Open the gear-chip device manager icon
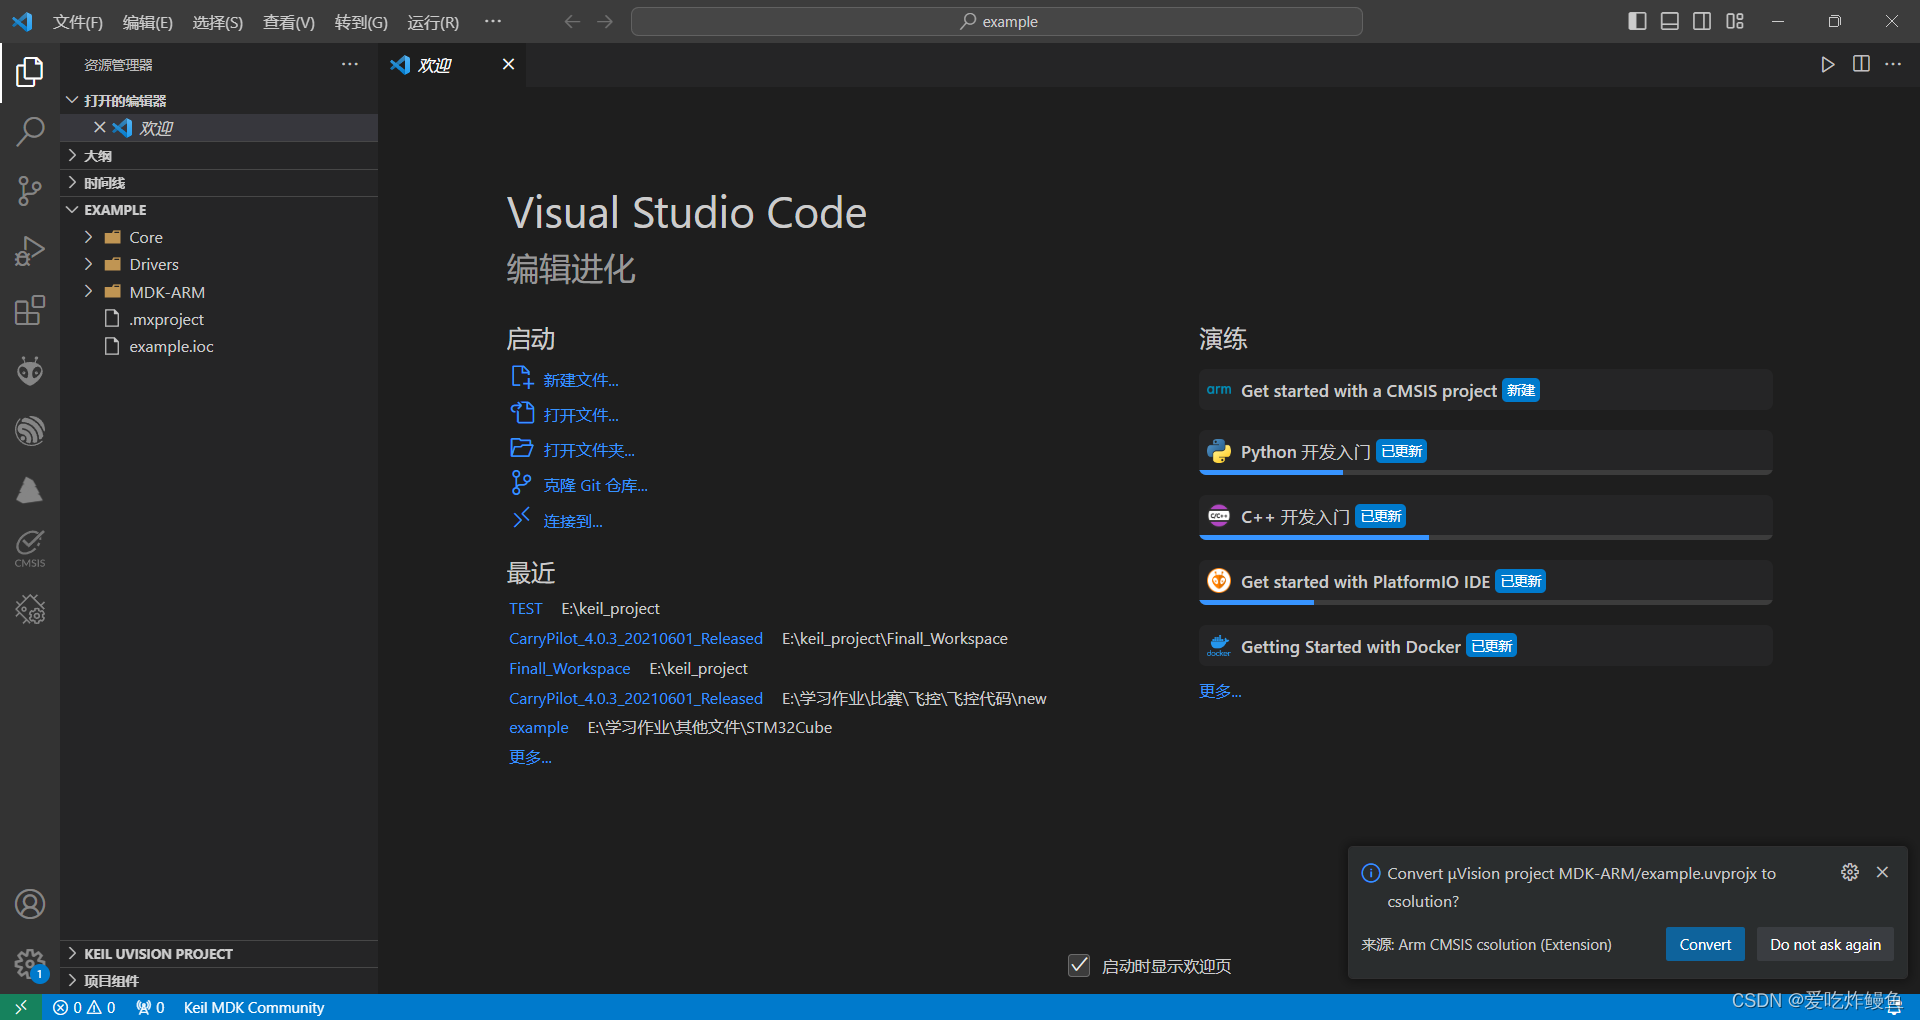 click(x=30, y=609)
